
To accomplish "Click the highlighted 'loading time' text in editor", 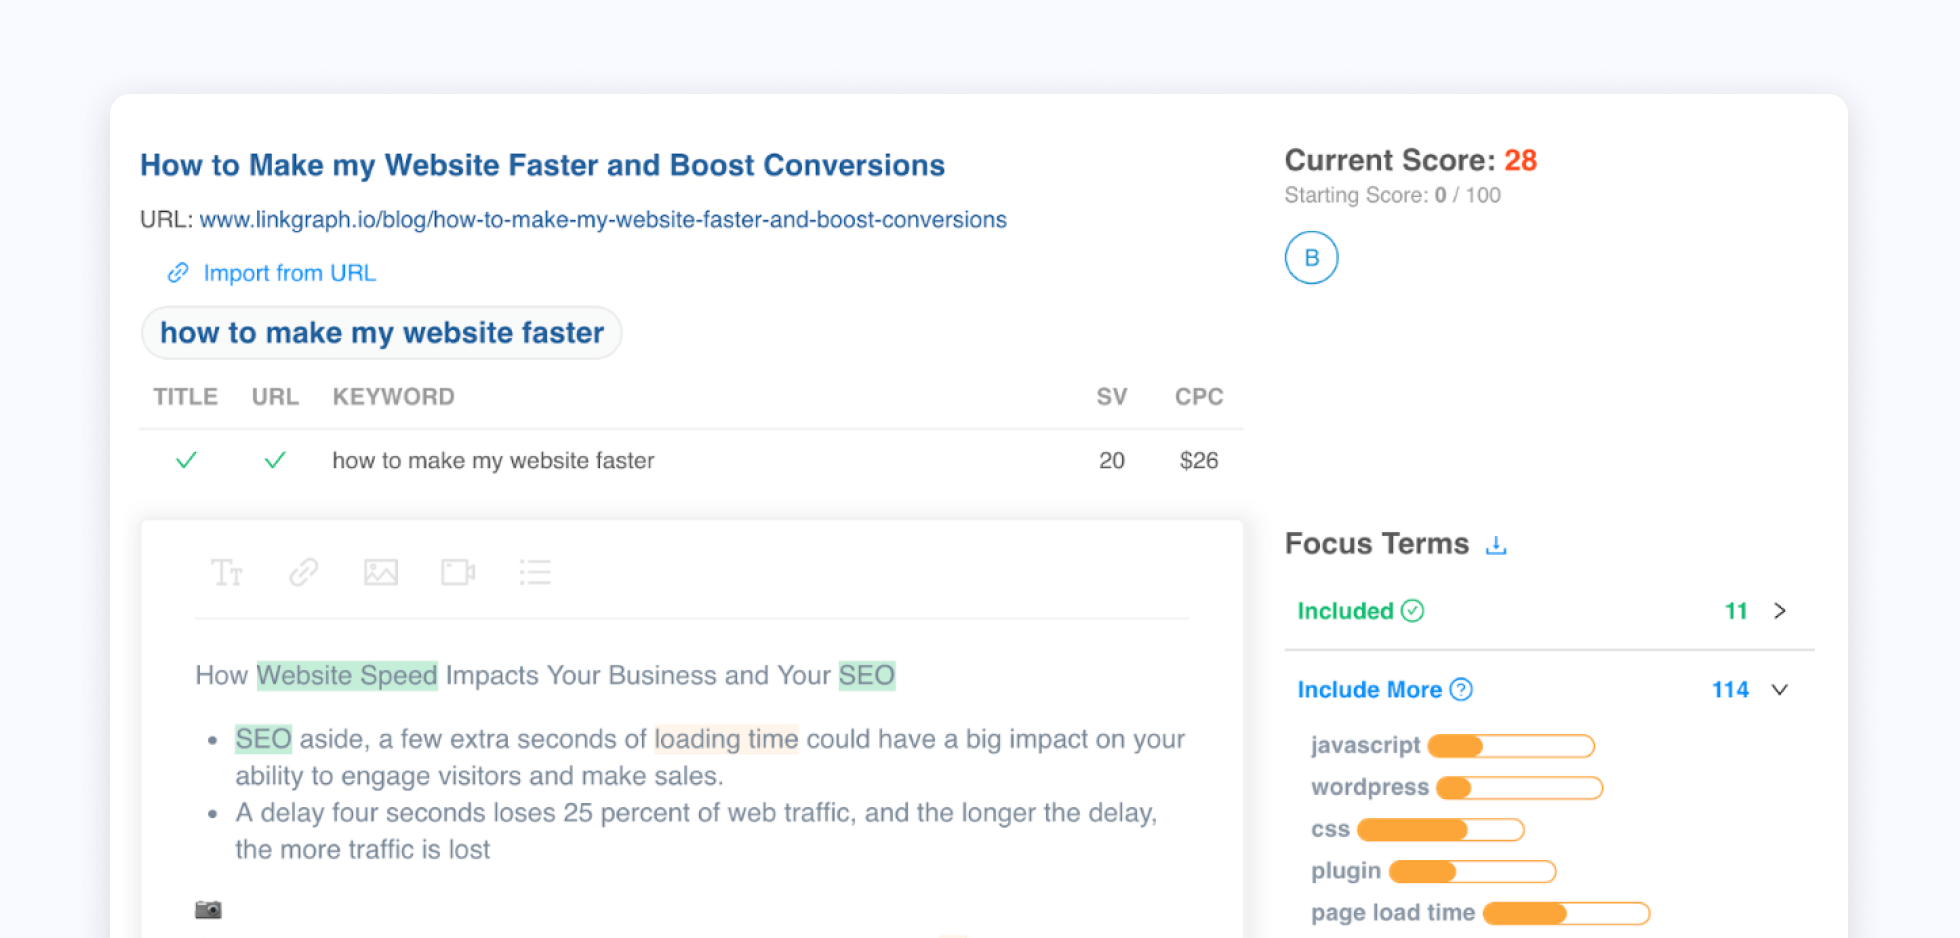I will pos(726,739).
